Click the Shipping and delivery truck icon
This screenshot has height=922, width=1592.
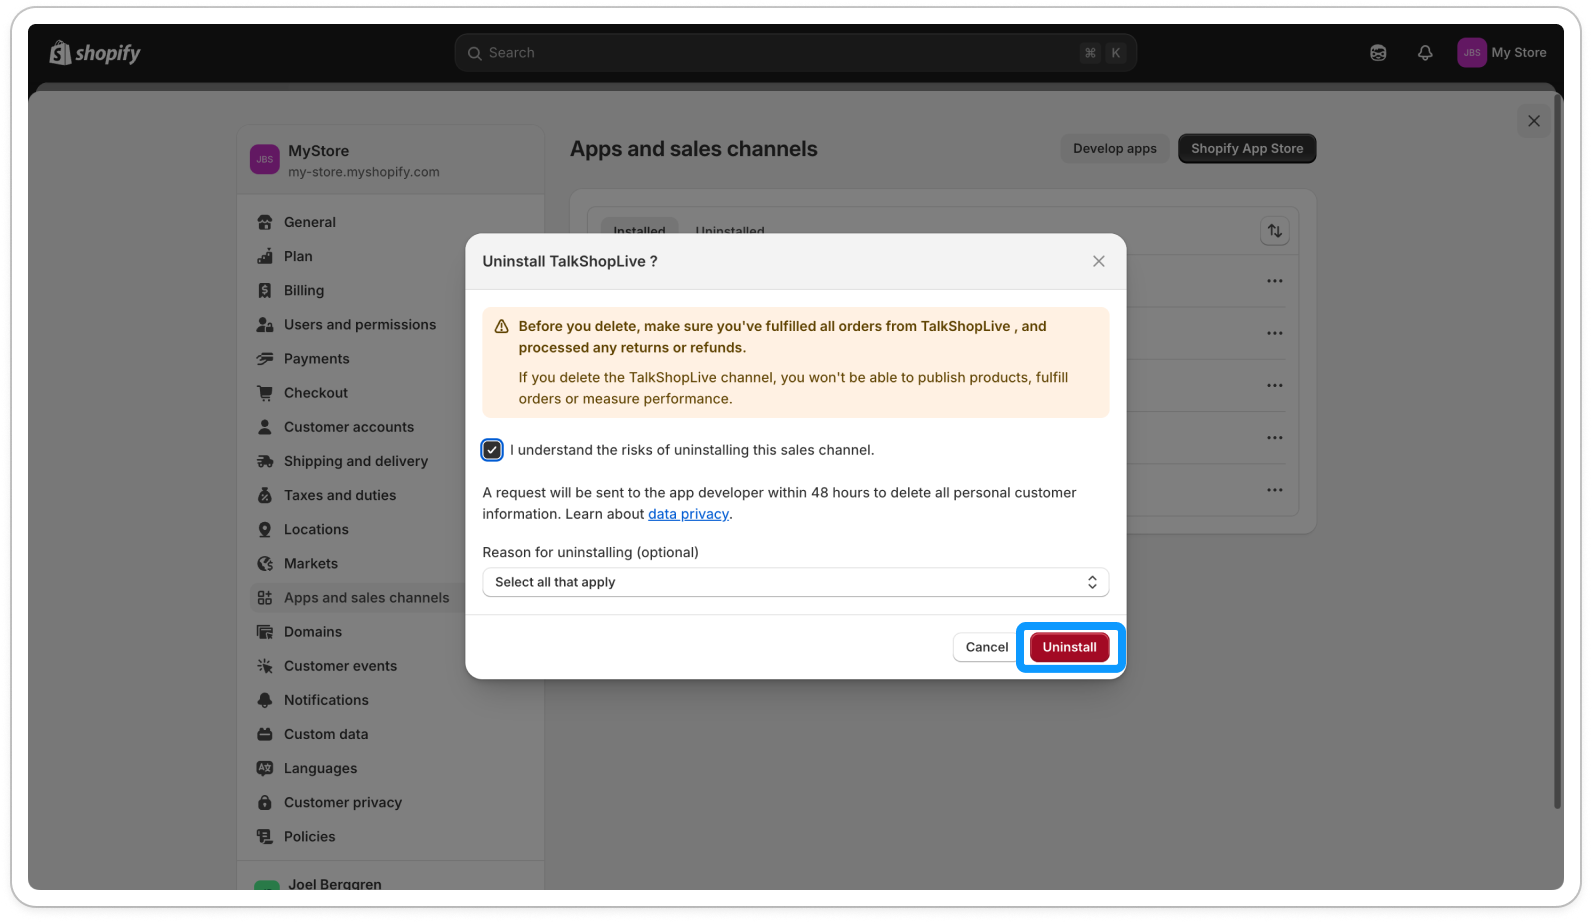pyautogui.click(x=265, y=461)
